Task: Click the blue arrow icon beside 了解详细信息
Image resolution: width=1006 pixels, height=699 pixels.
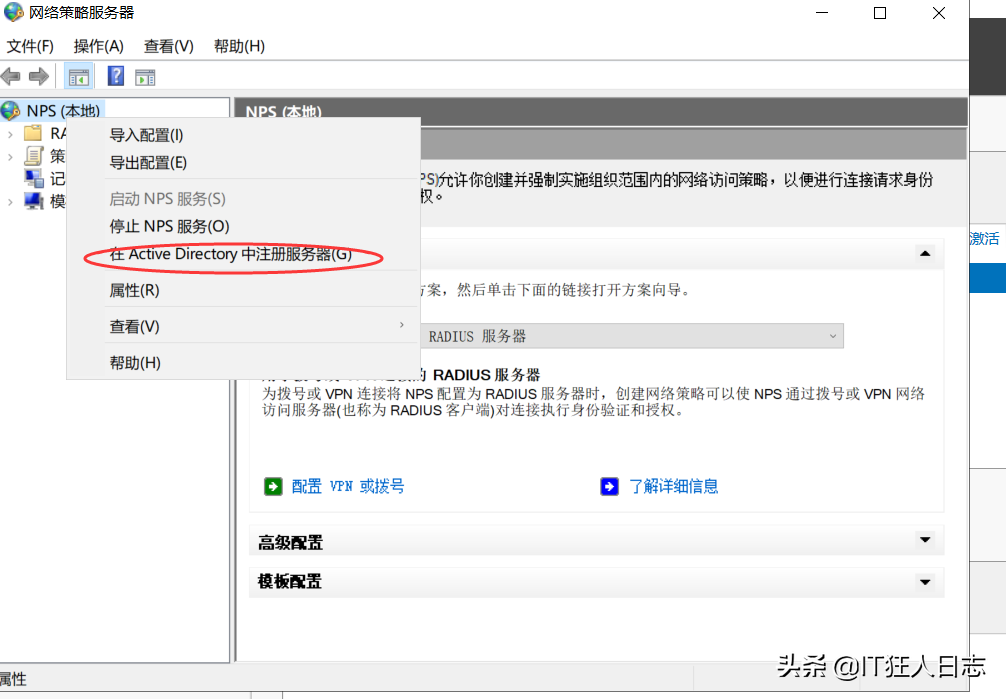Action: pyautogui.click(x=610, y=487)
